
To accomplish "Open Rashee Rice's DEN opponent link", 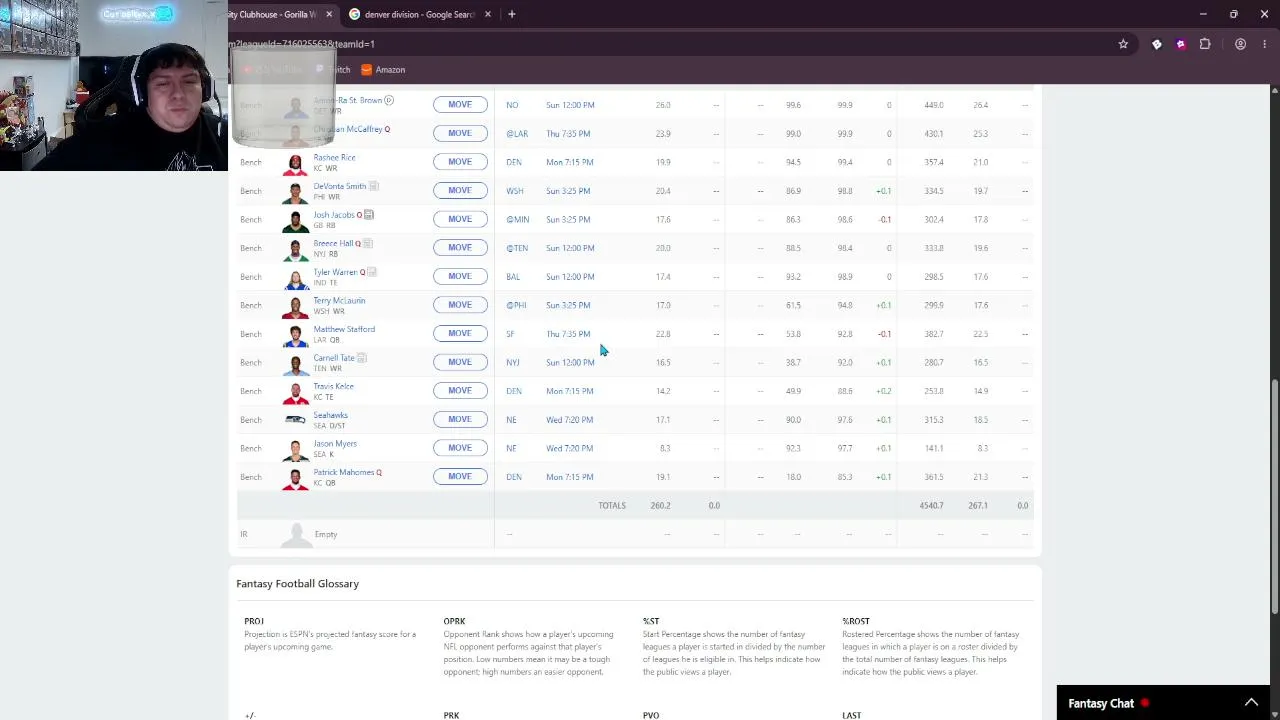I will tap(513, 162).
